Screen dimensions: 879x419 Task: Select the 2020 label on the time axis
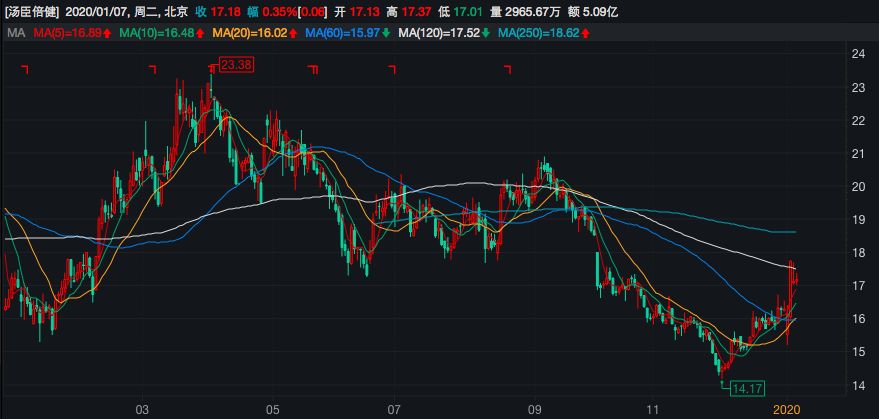coord(785,409)
